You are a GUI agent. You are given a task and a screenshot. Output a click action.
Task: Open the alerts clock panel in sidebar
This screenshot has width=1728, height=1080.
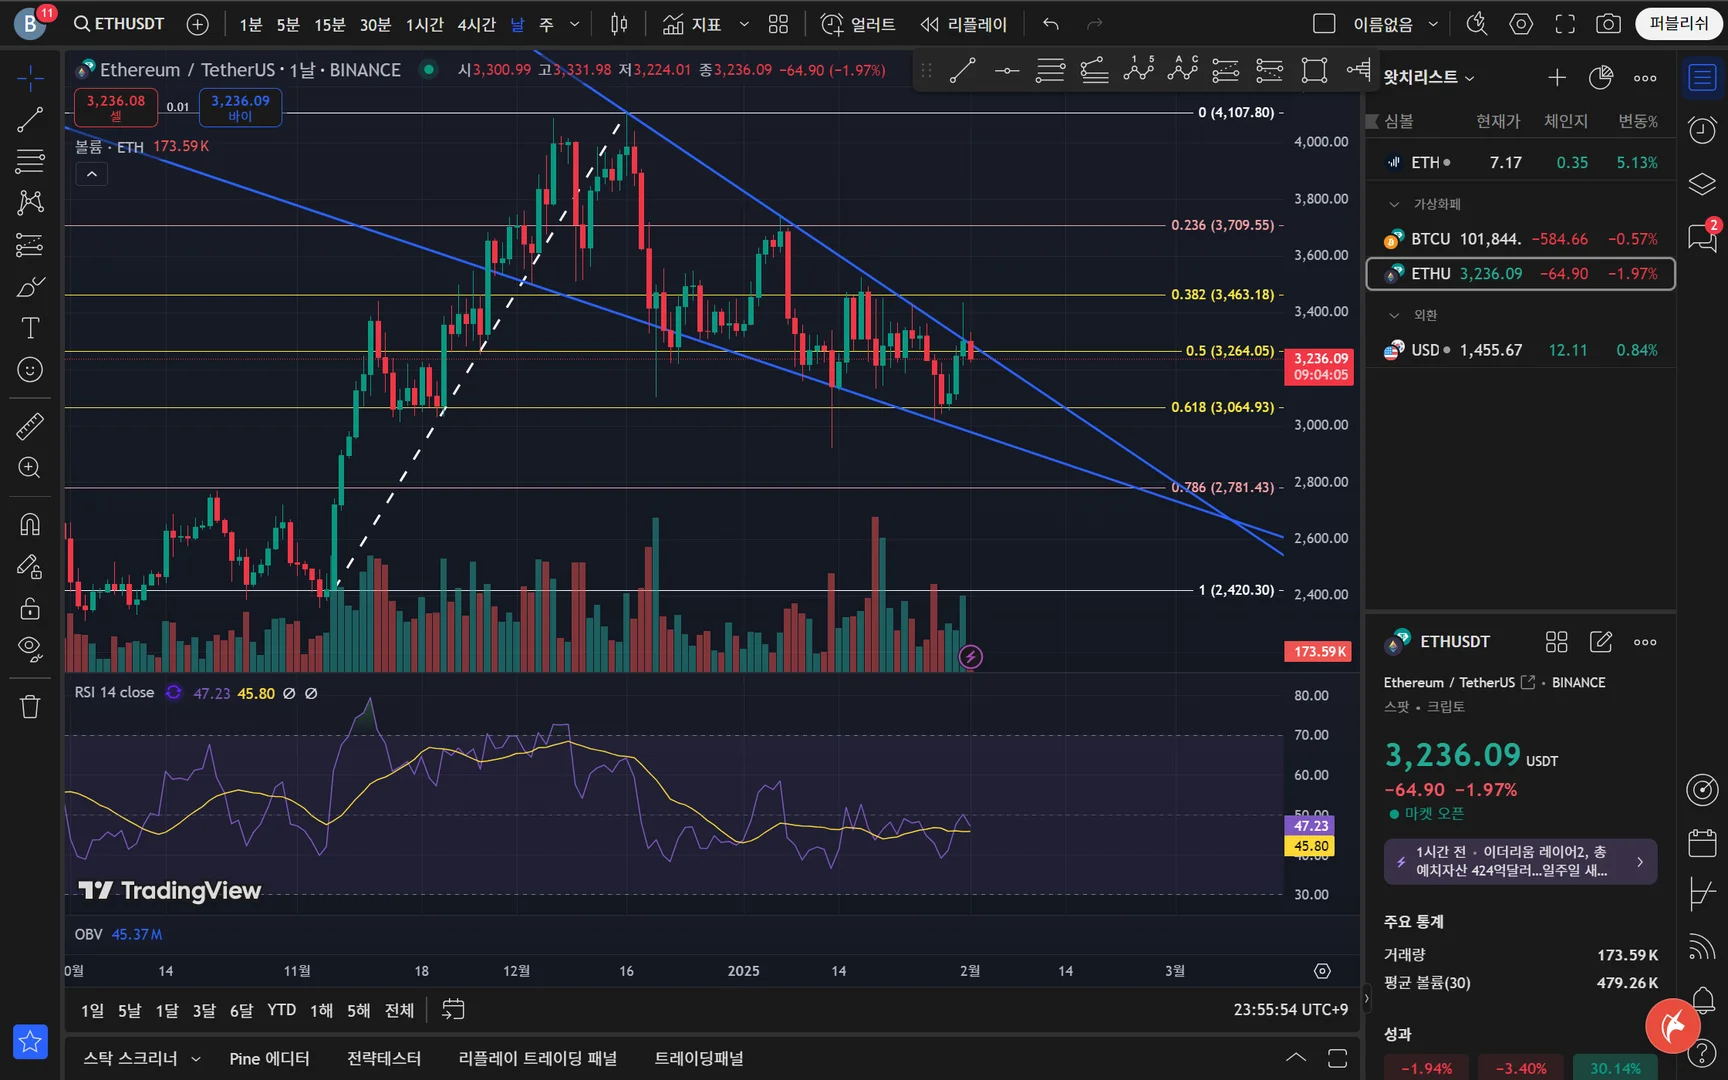point(1702,130)
